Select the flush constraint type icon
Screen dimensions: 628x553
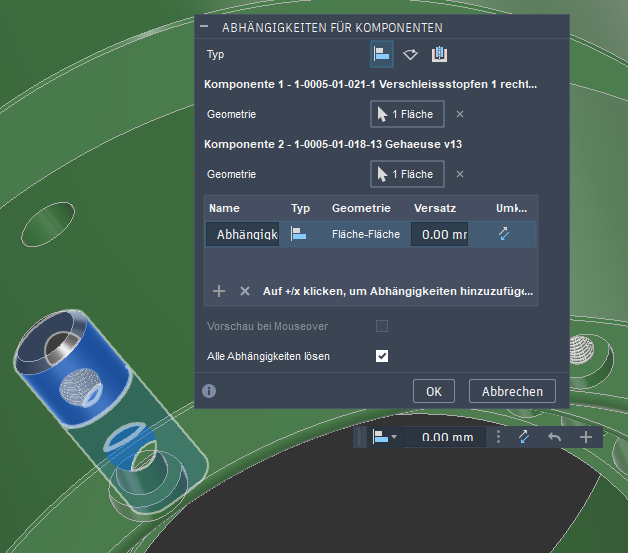pos(382,54)
